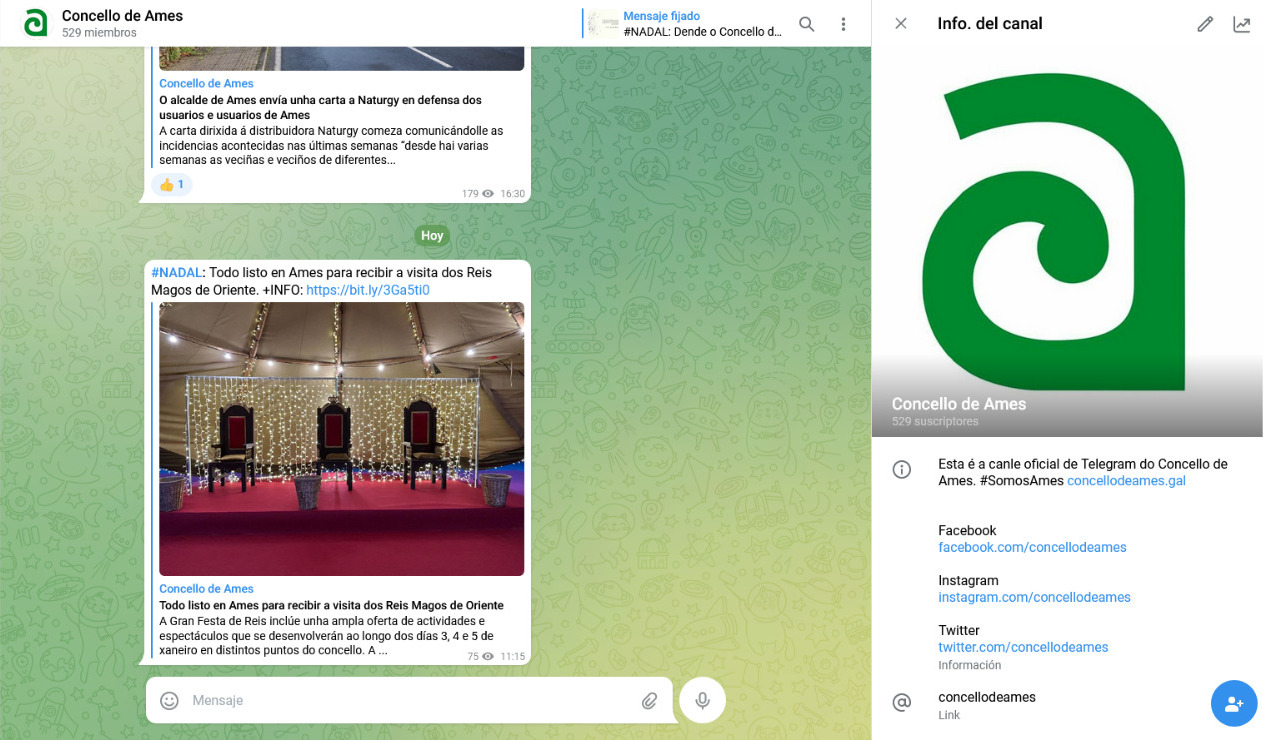The image size is (1271, 740).
Task: Click the Concello de Ames title in chat header
Action: point(122,16)
